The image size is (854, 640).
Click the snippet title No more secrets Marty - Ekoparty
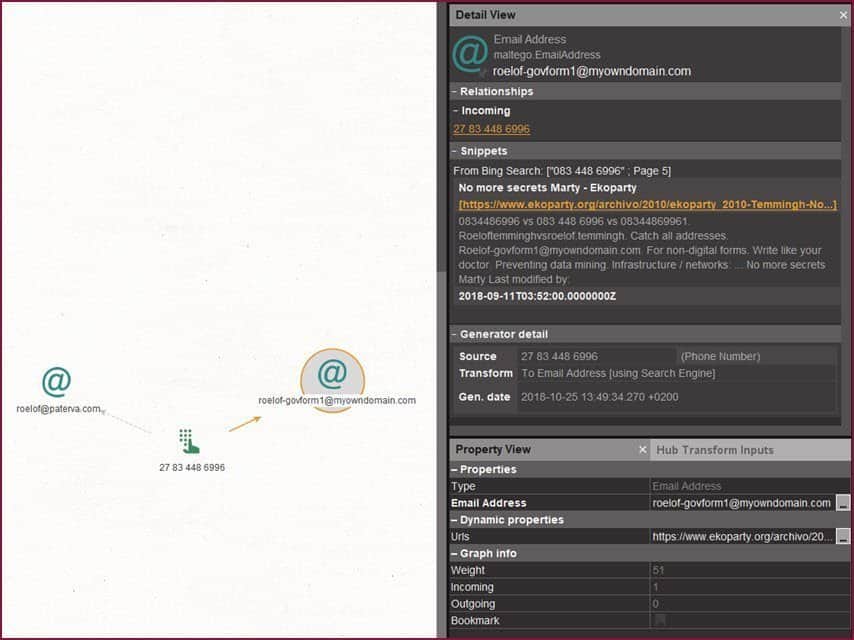[547, 188]
